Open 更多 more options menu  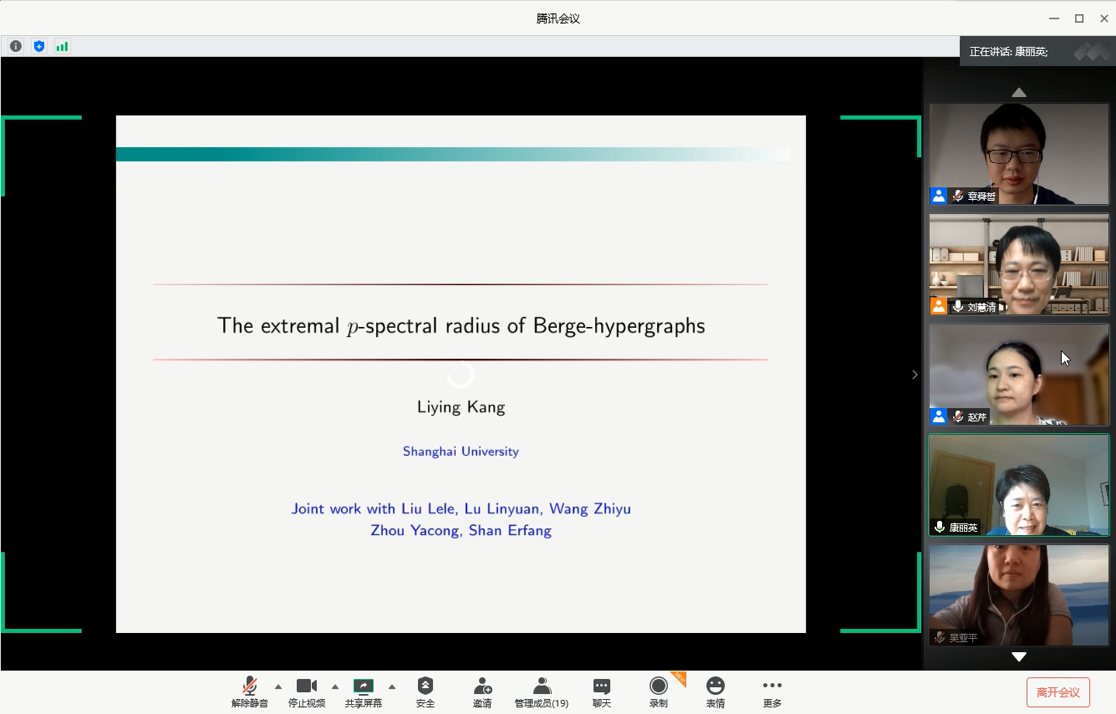click(x=772, y=690)
